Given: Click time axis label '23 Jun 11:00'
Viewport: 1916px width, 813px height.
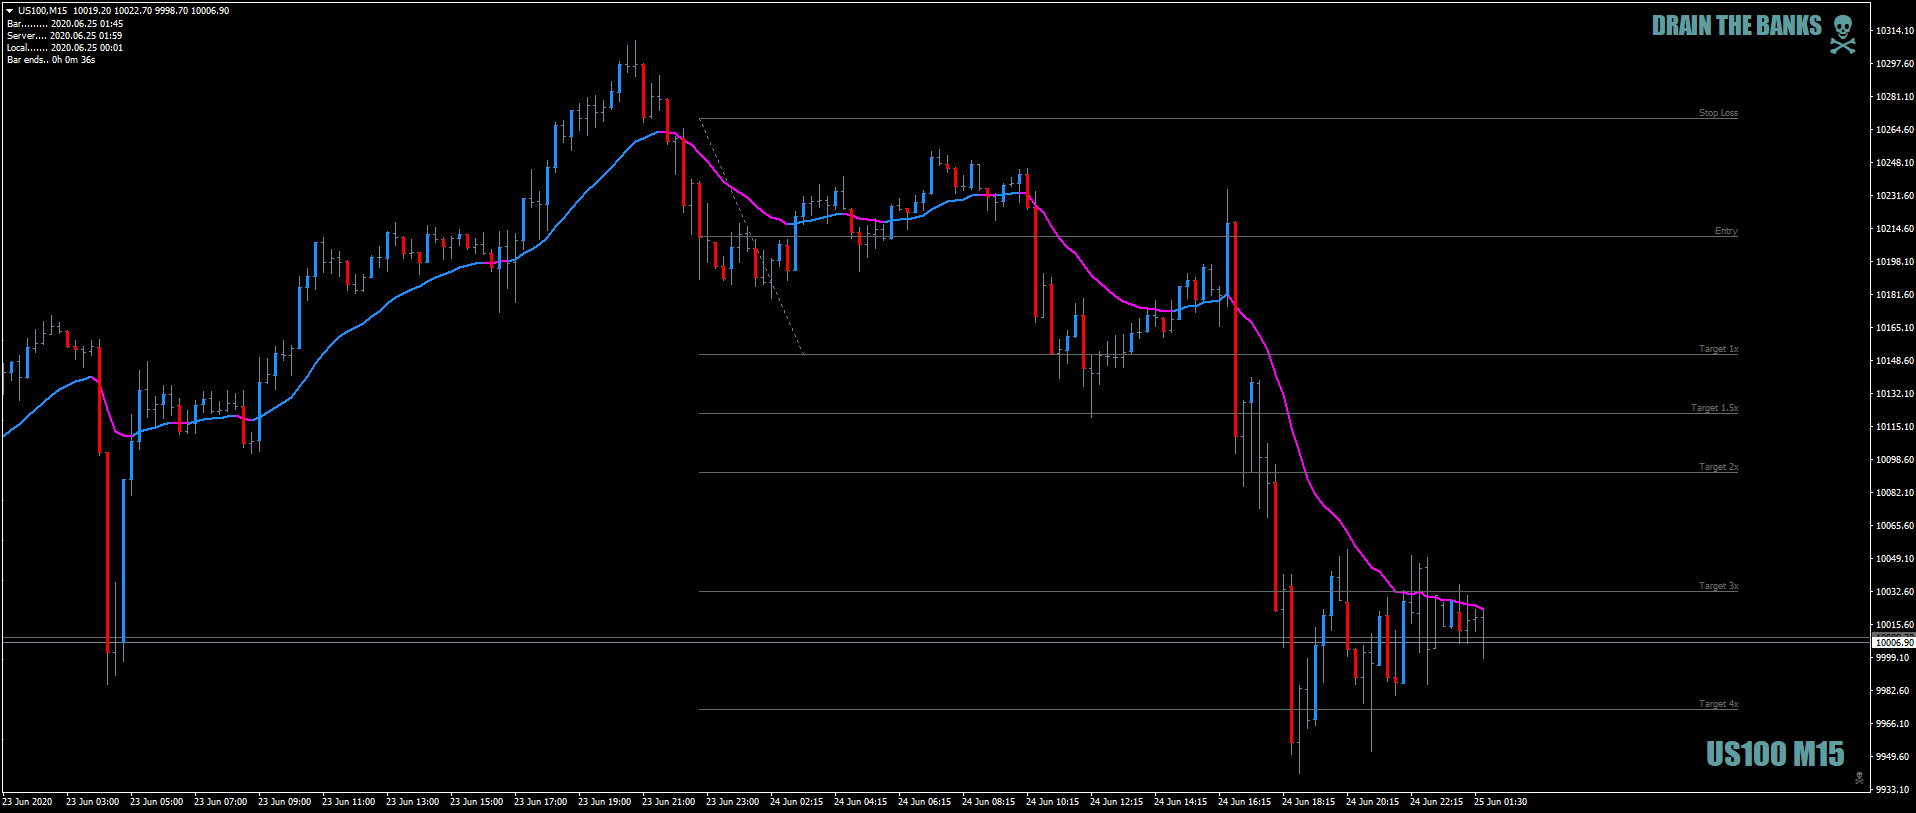Looking at the screenshot, I should click(348, 802).
